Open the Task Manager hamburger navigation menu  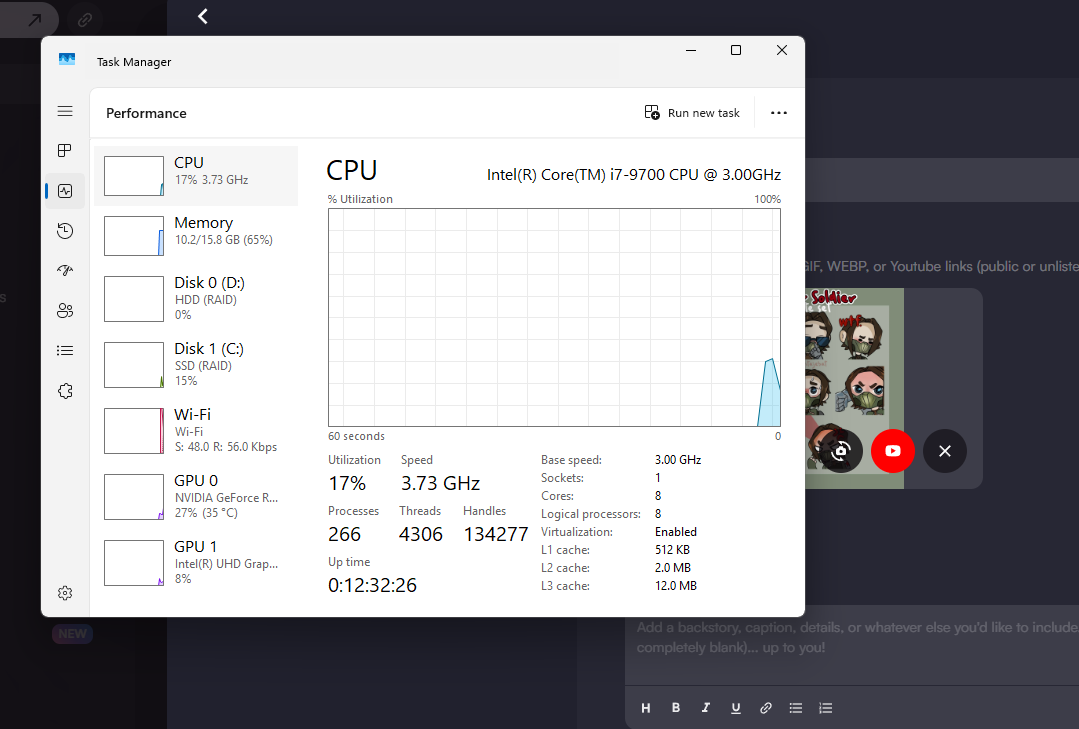tap(65, 111)
